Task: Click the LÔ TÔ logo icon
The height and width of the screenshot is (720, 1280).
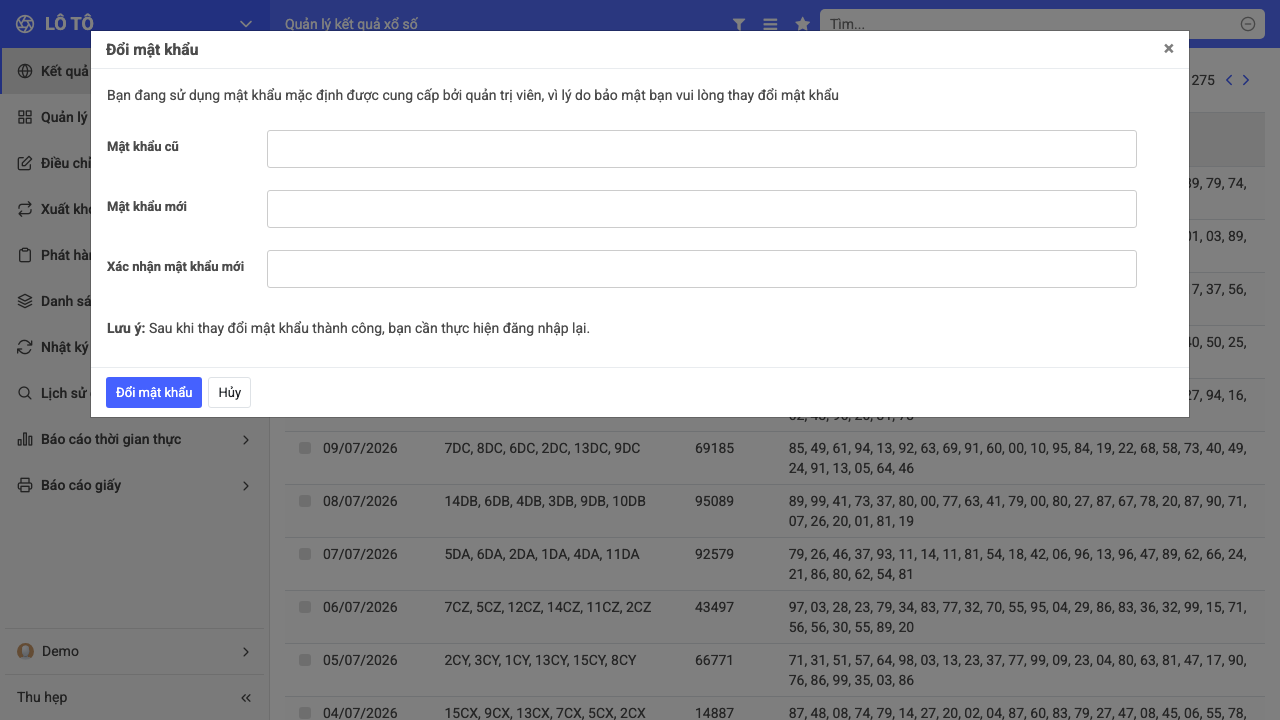Action: [25, 23]
